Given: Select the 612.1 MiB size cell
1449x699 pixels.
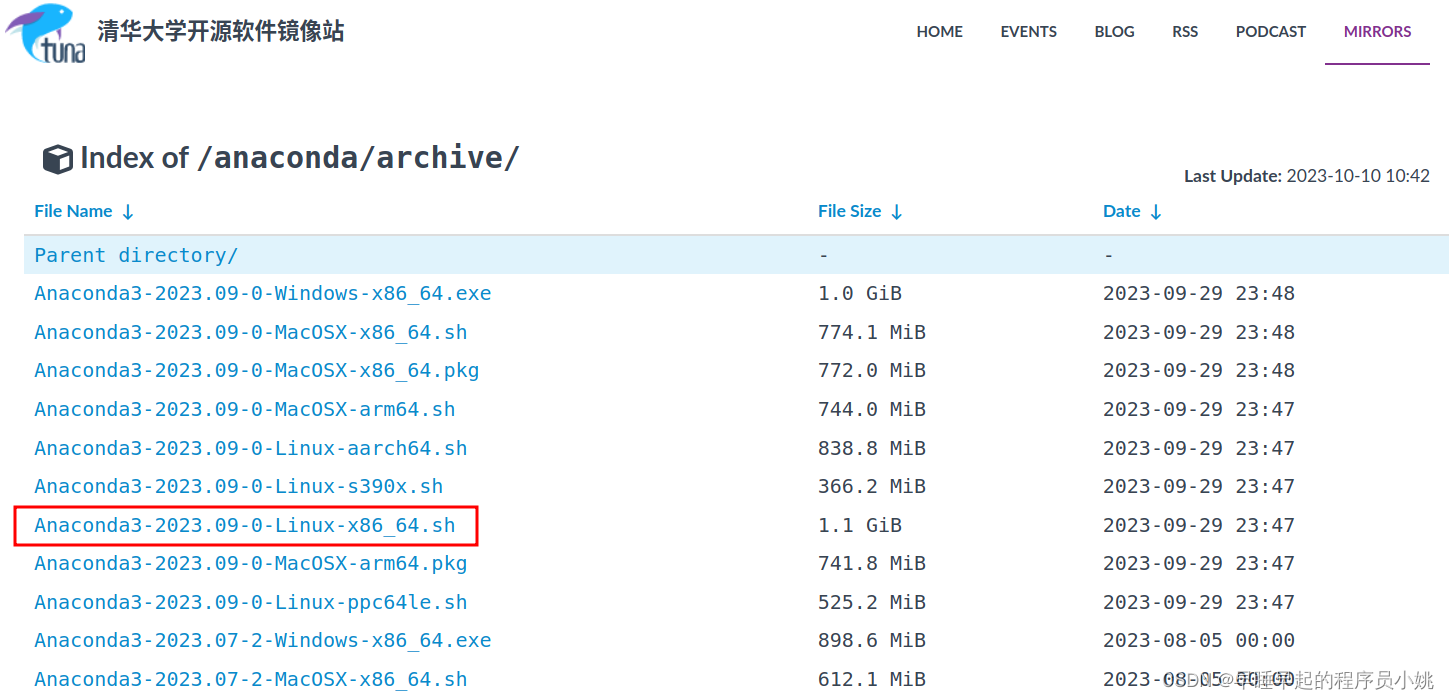Looking at the screenshot, I should pos(872,679).
